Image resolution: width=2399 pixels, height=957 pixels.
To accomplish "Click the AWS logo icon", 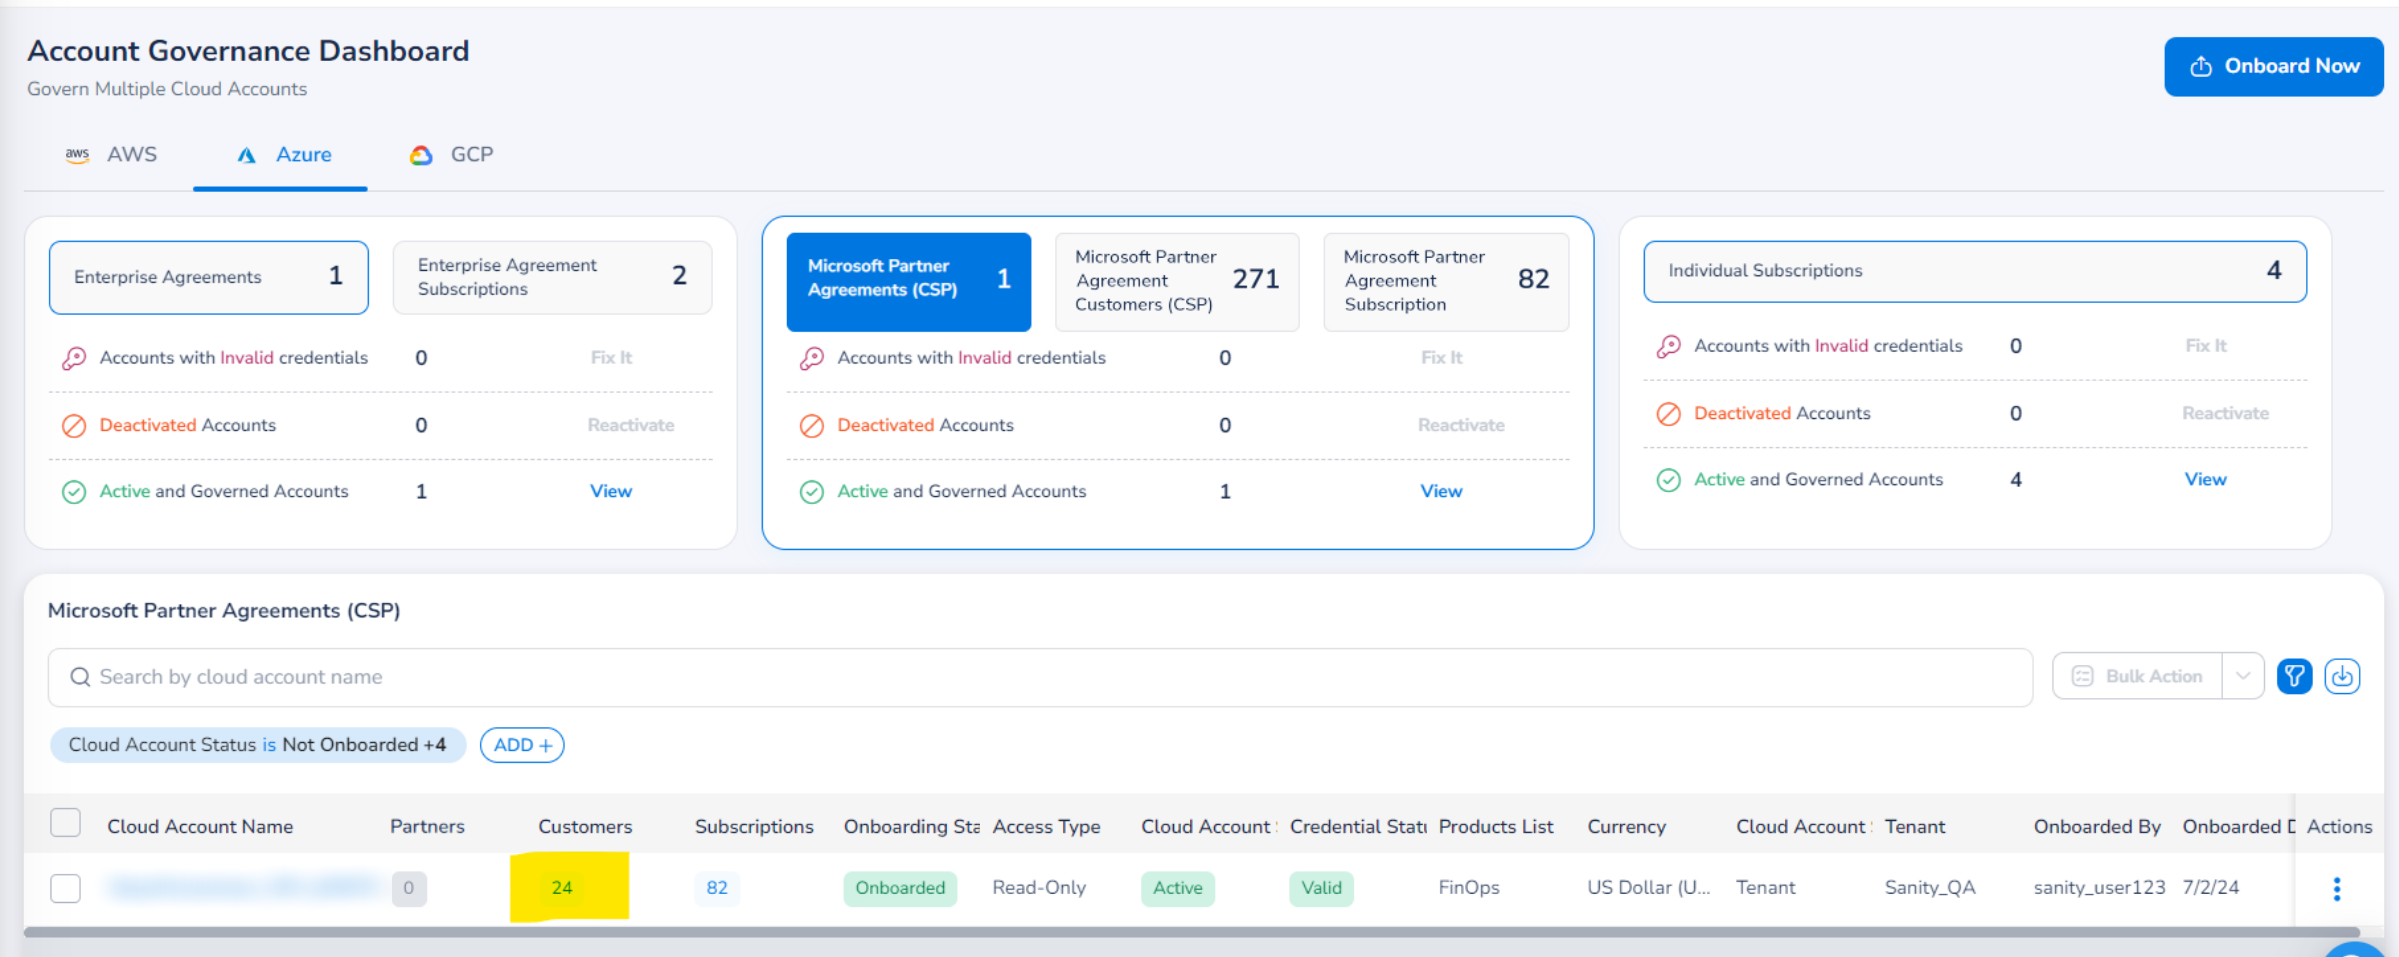I will pos(77,155).
